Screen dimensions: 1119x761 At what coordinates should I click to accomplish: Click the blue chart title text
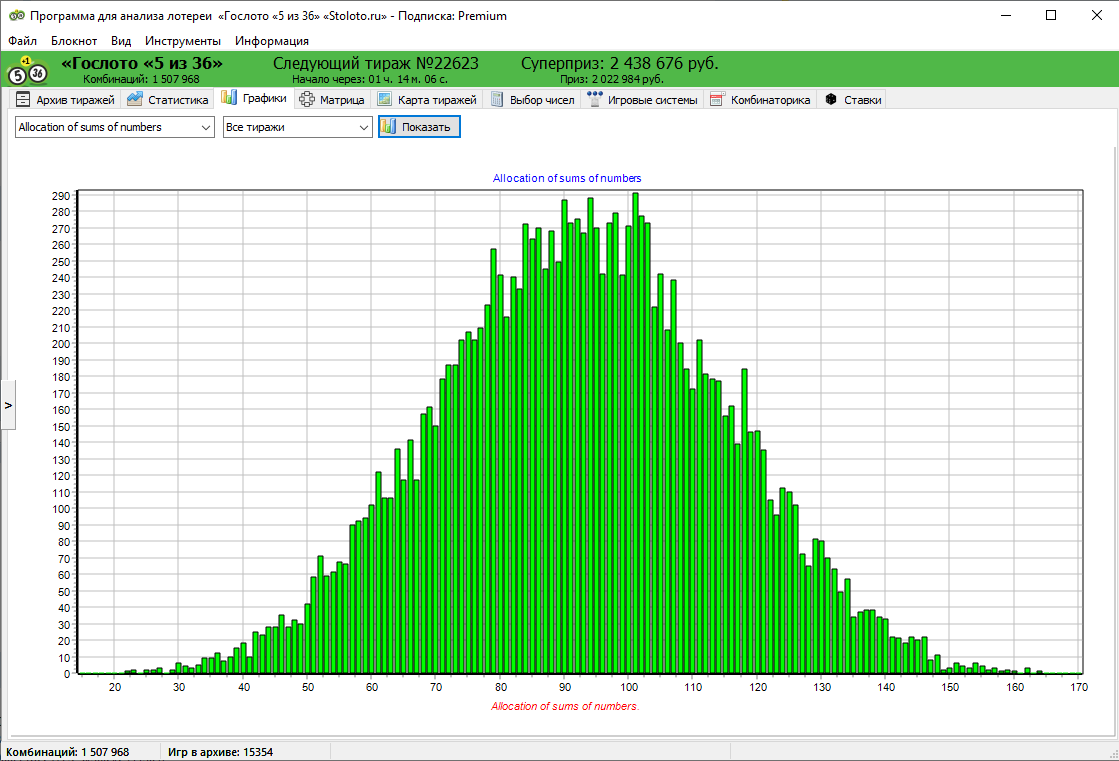(x=567, y=178)
